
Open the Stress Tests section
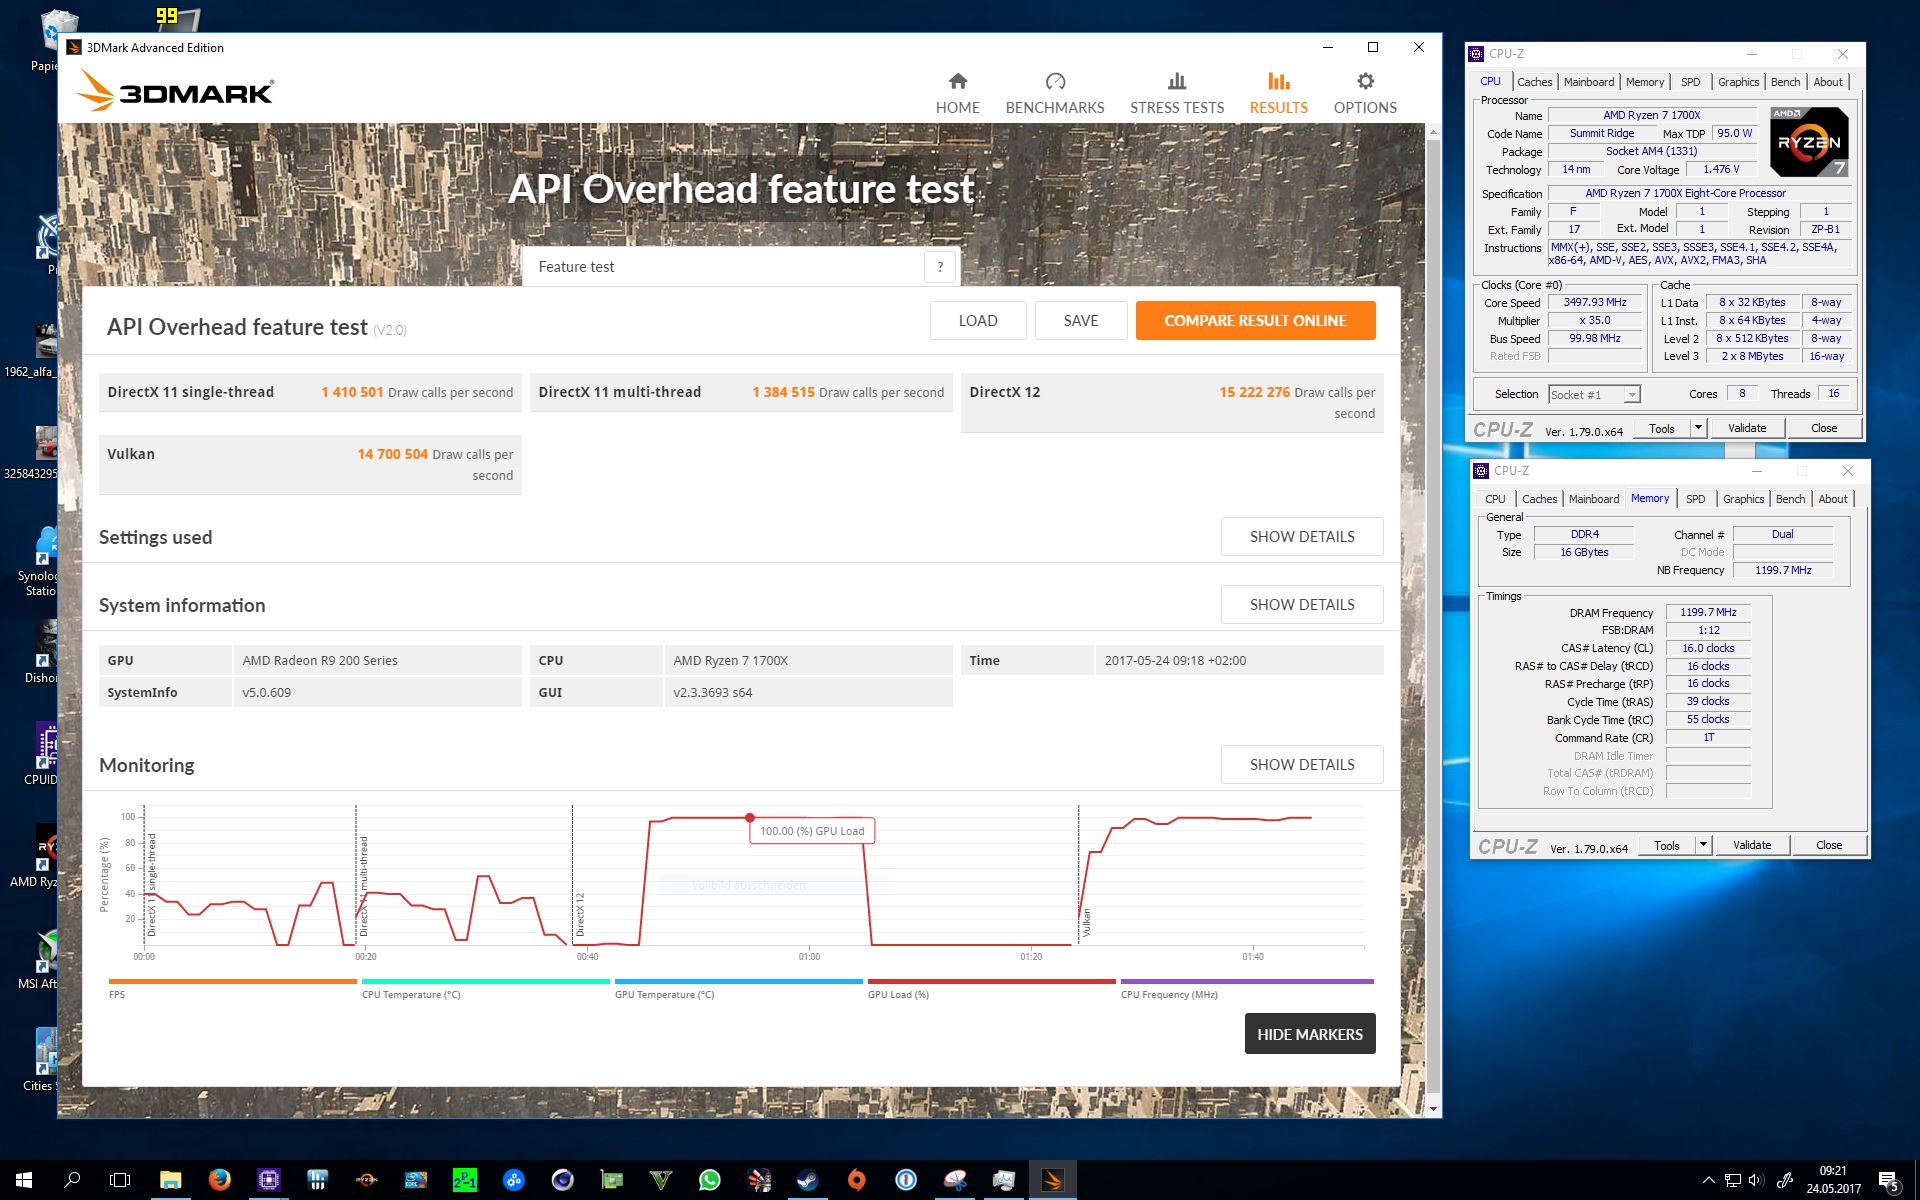pos(1176,93)
